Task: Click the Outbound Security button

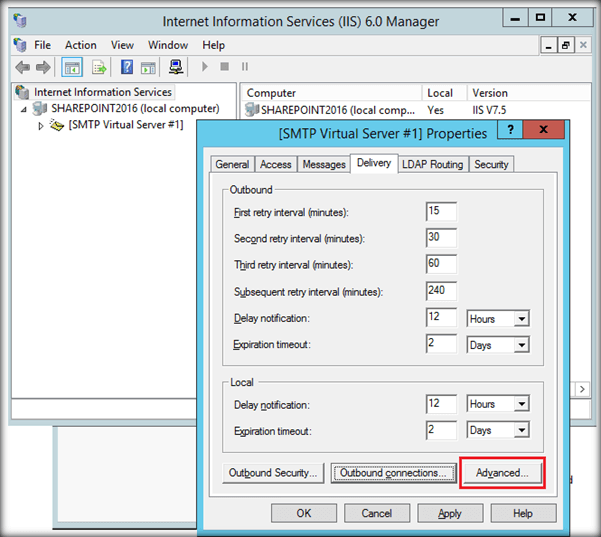Action: point(273,473)
